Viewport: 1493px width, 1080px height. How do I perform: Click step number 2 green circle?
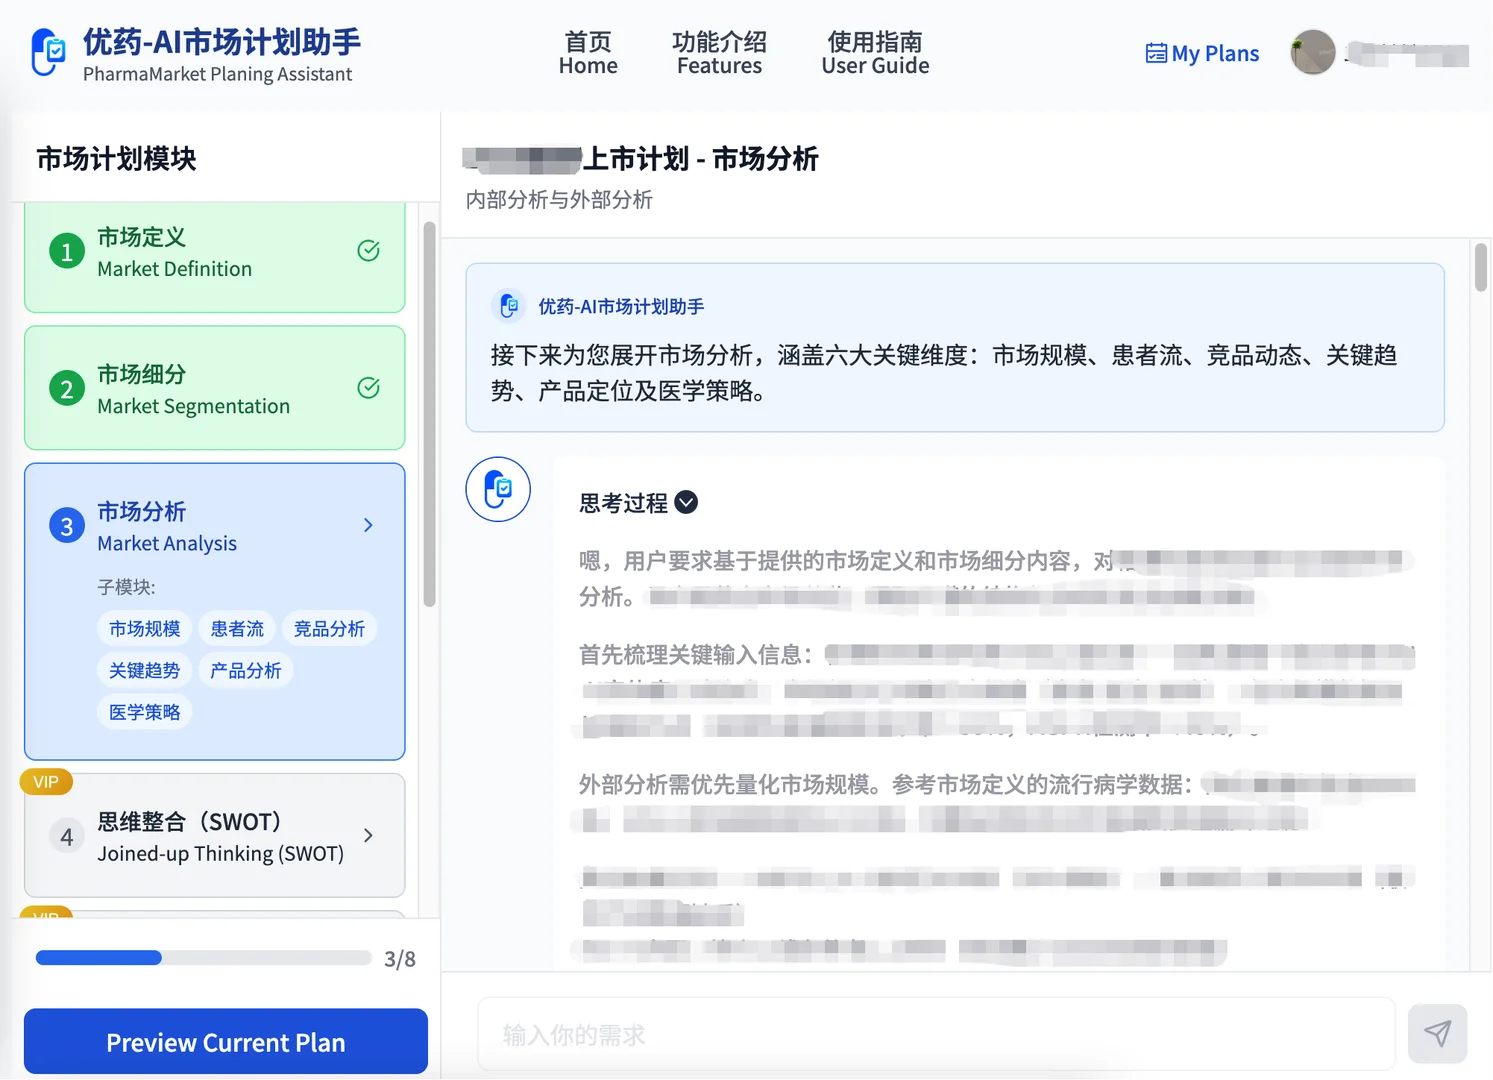click(x=67, y=388)
